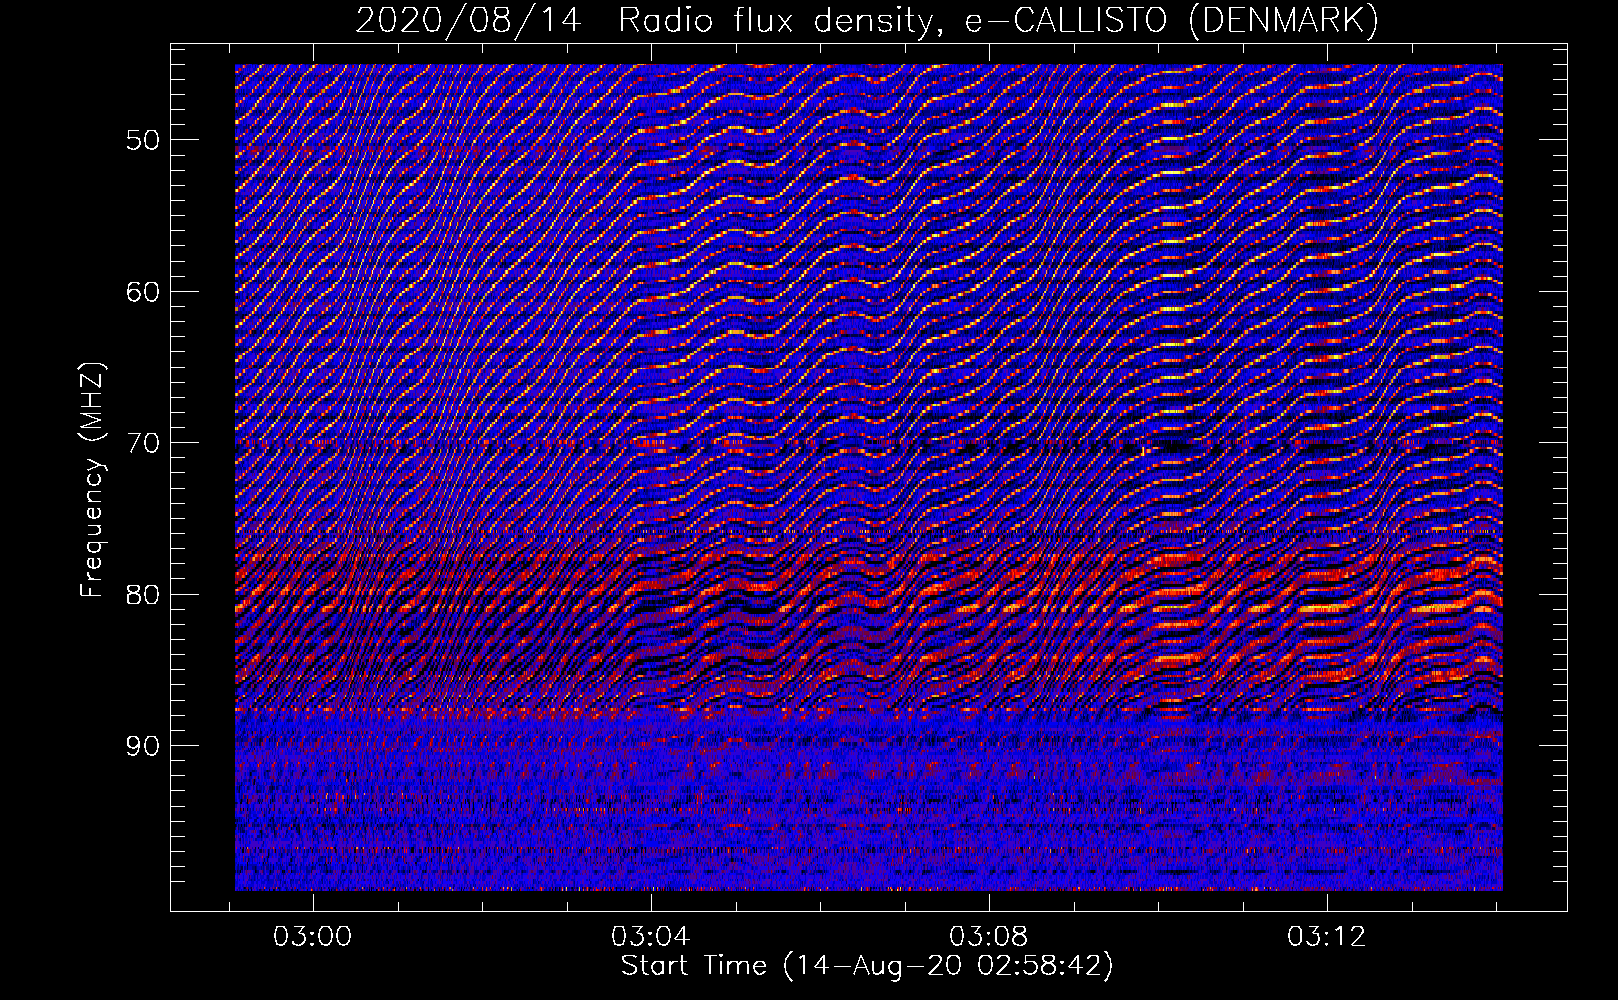The height and width of the screenshot is (1000, 1618).
Task: Click the 'Frequency (MHZ)' axis label
Action: click(92, 480)
